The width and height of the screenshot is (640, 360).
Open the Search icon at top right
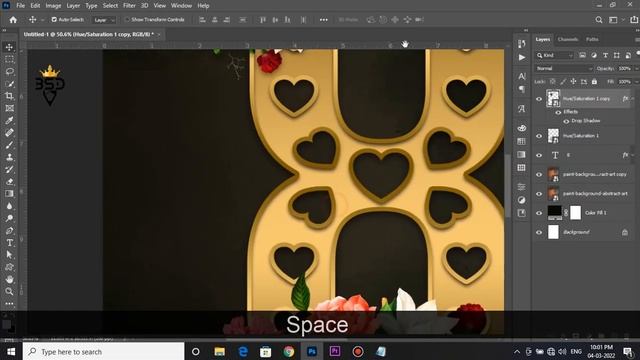(599, 20)
